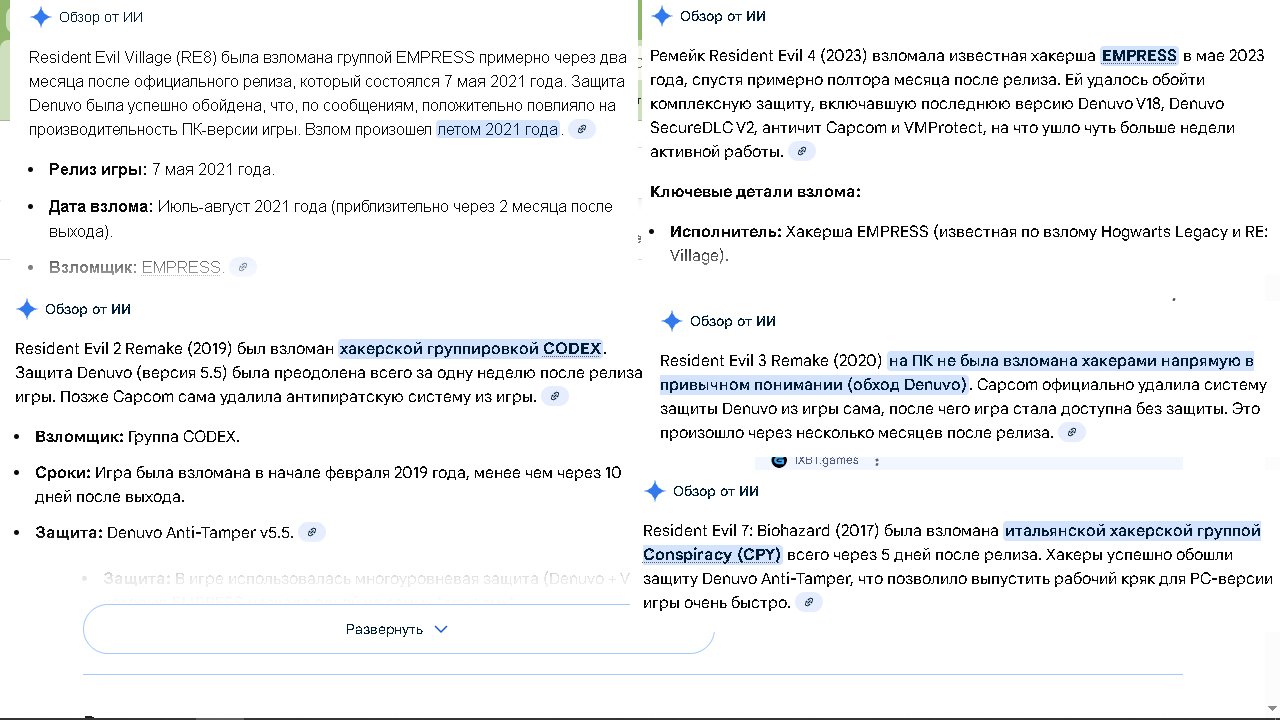
Task: Click highlighted 'EMPRESS' in Resident Evil 4 overview
Action: click(1138, 56)
